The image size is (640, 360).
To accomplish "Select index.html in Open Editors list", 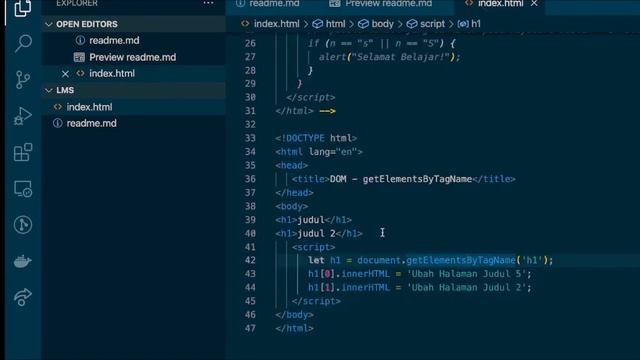I will [x=112, y=74].
